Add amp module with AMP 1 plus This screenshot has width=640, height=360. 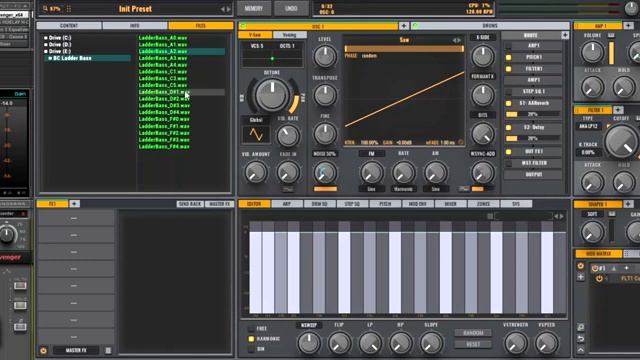click(x=629, y=26)
